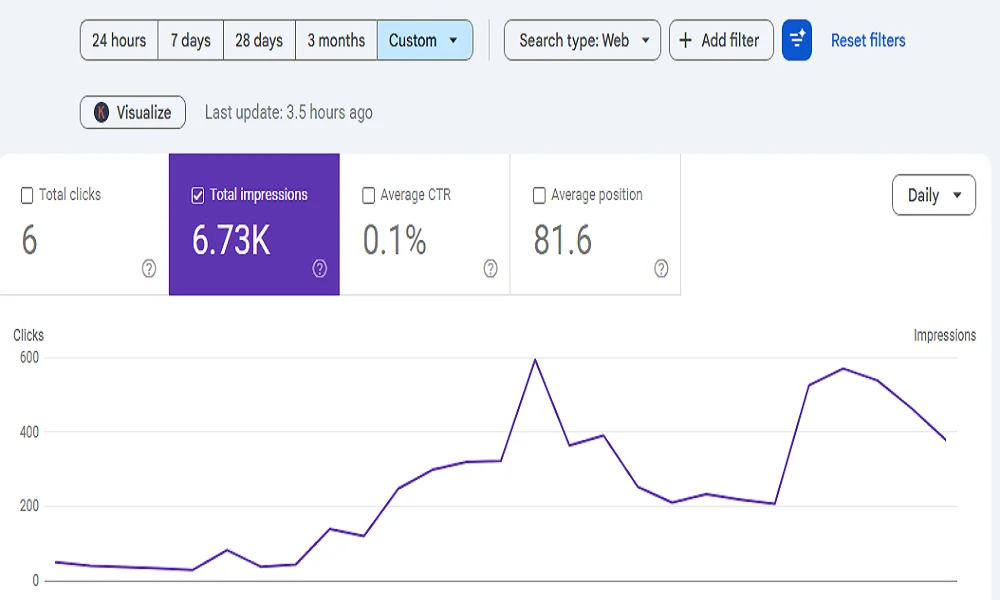
Task: Enable the Average CTR checkbox
Action: 369,195
